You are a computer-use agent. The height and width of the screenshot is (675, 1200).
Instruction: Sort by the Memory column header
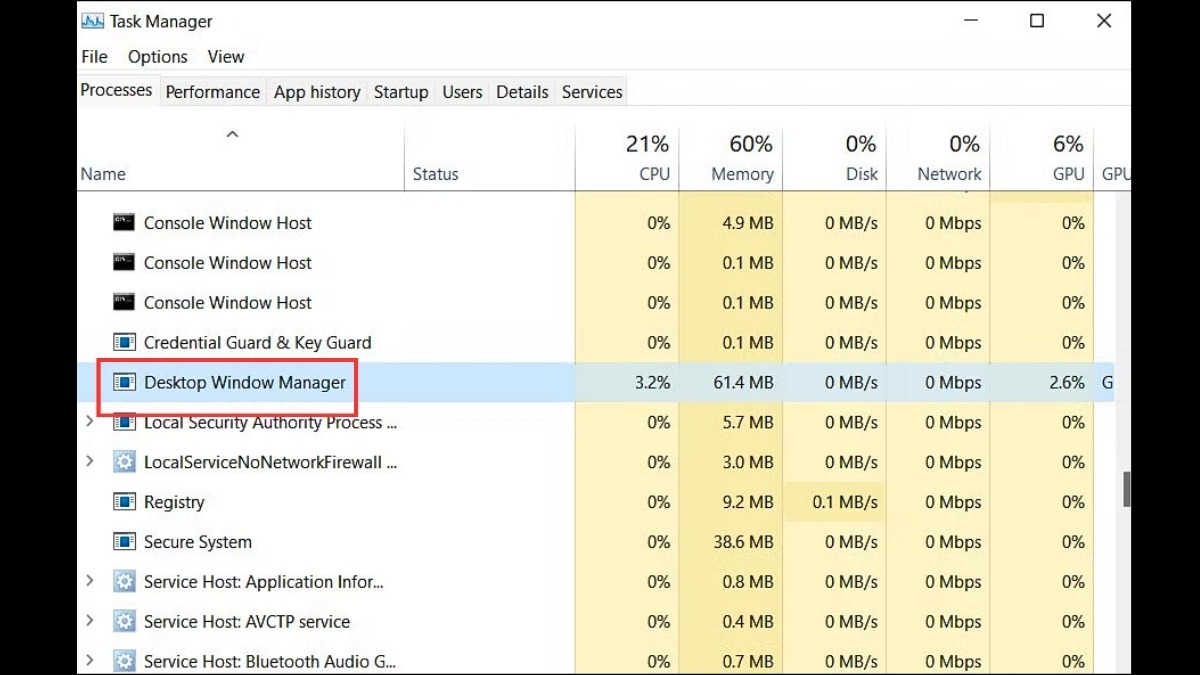click(731, 158)
